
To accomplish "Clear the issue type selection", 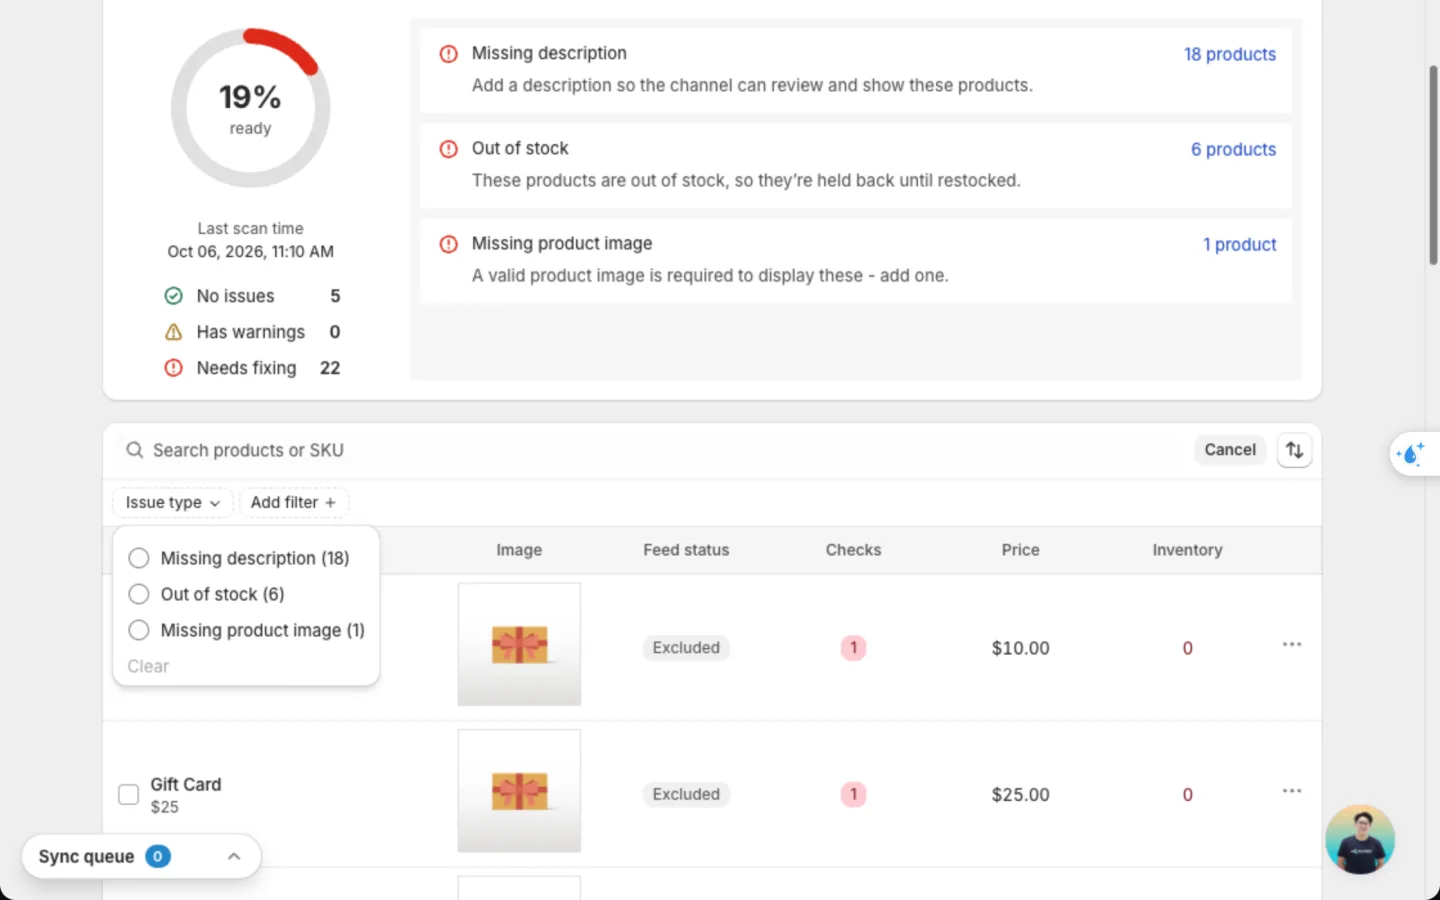I will click(148, 666).
